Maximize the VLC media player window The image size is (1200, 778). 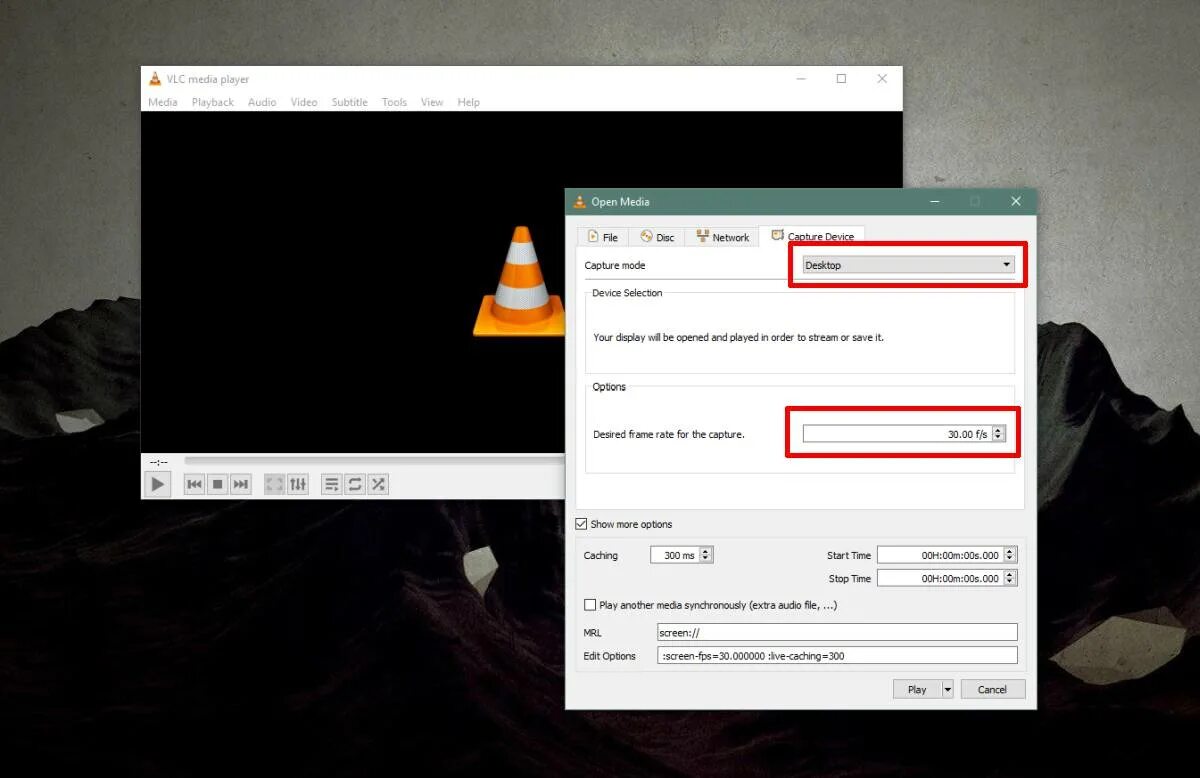[x=841, y=79]
